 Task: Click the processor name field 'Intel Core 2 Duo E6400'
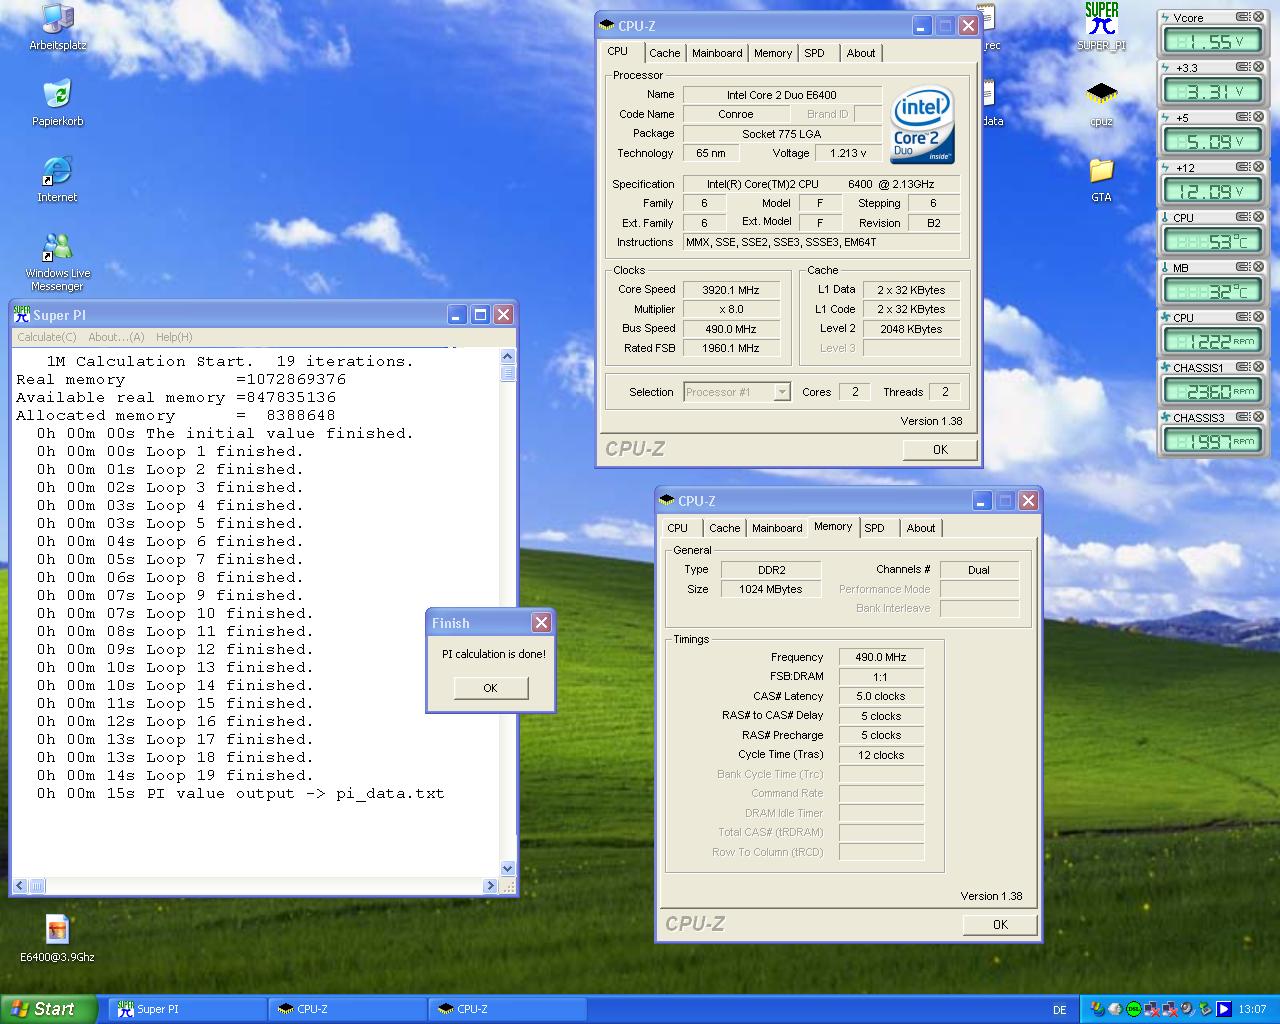coord(782,95)
